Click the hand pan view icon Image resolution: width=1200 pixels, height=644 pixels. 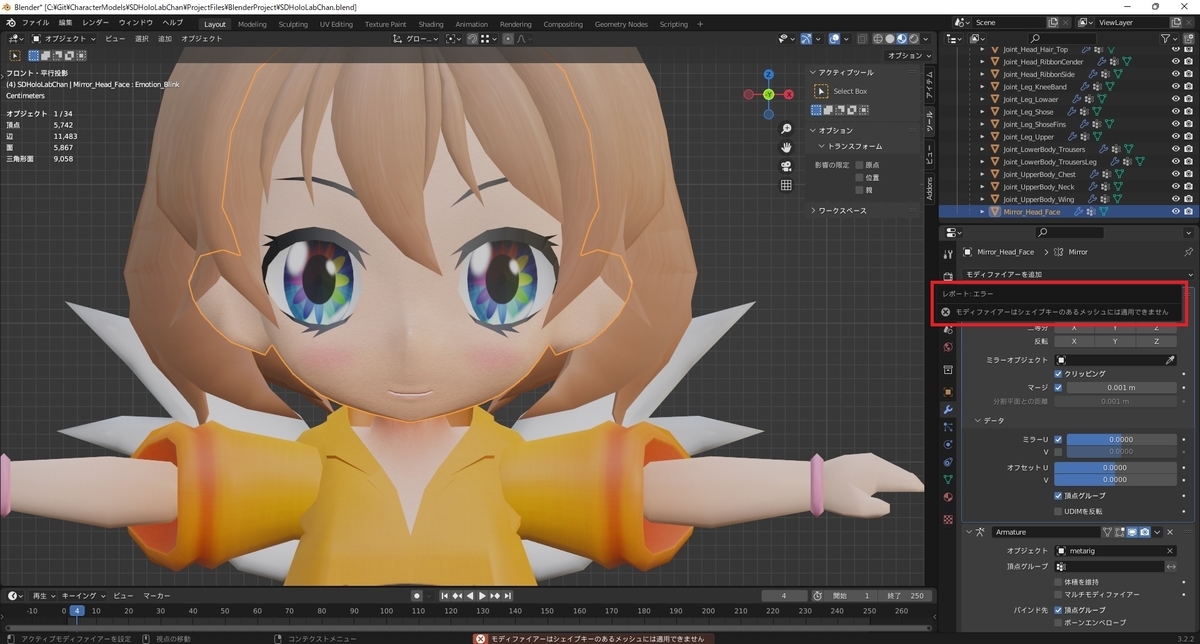pyautogui.click(x=787, y=147)
